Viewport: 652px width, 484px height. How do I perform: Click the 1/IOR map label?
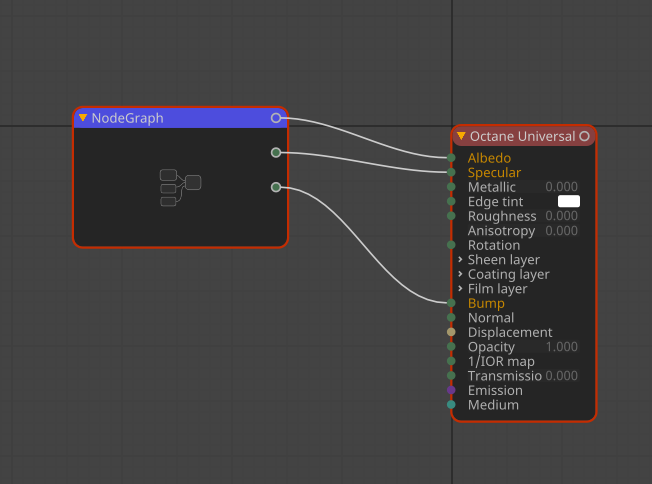point(501,361)
